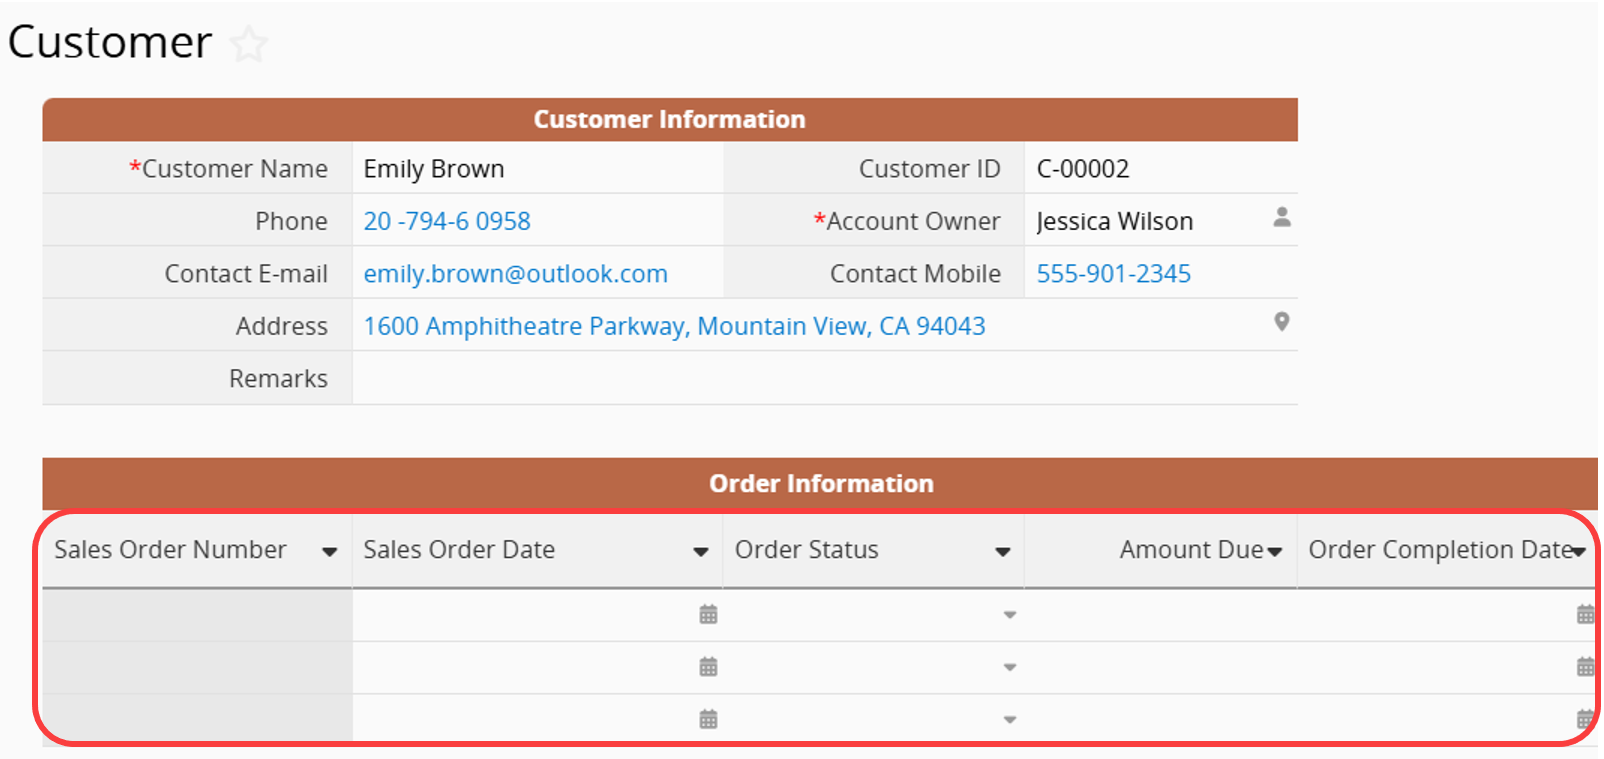Image resolution: width=1604 pixels, height=759 pixels.
Task: Click the user icon in Account Owner field
Action: [x=1281, y=217]
